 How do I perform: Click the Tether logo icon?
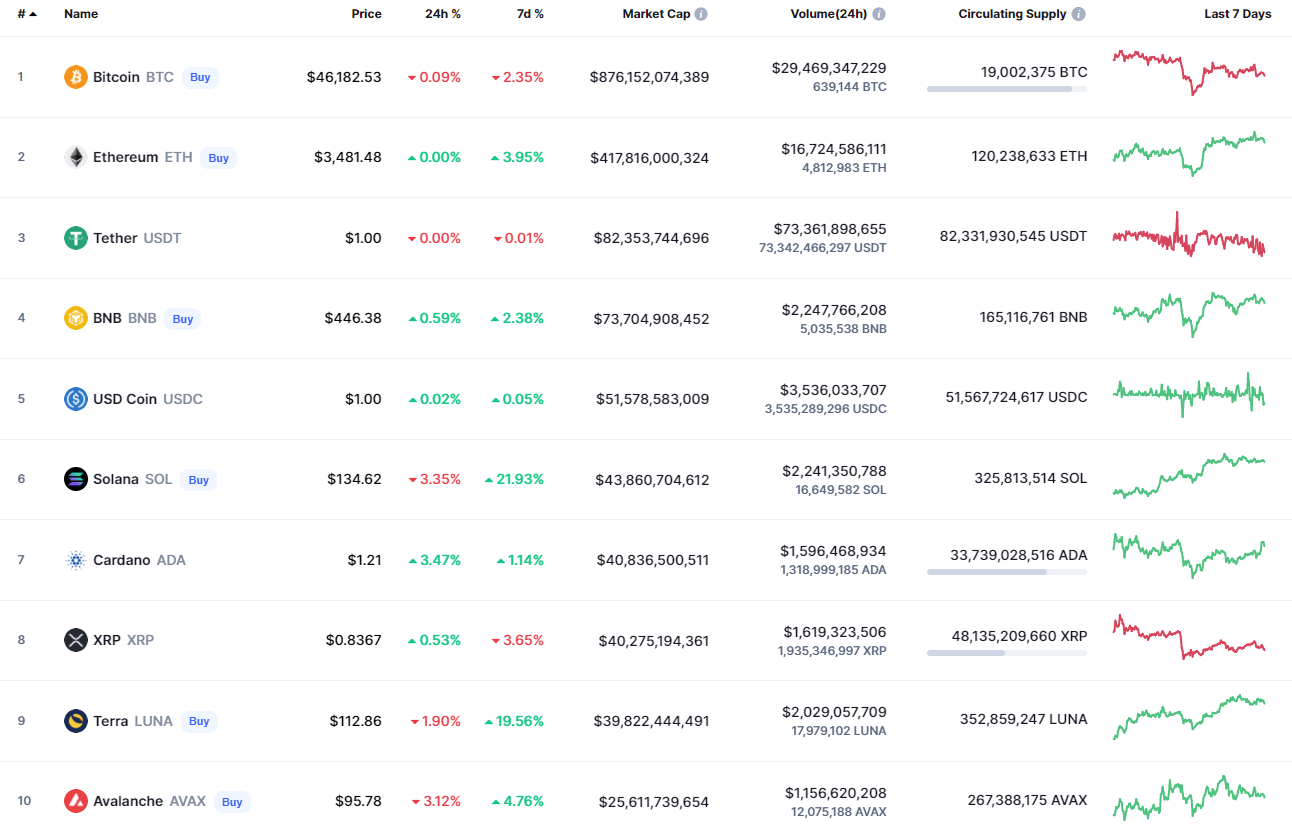(x=76, y=238)
